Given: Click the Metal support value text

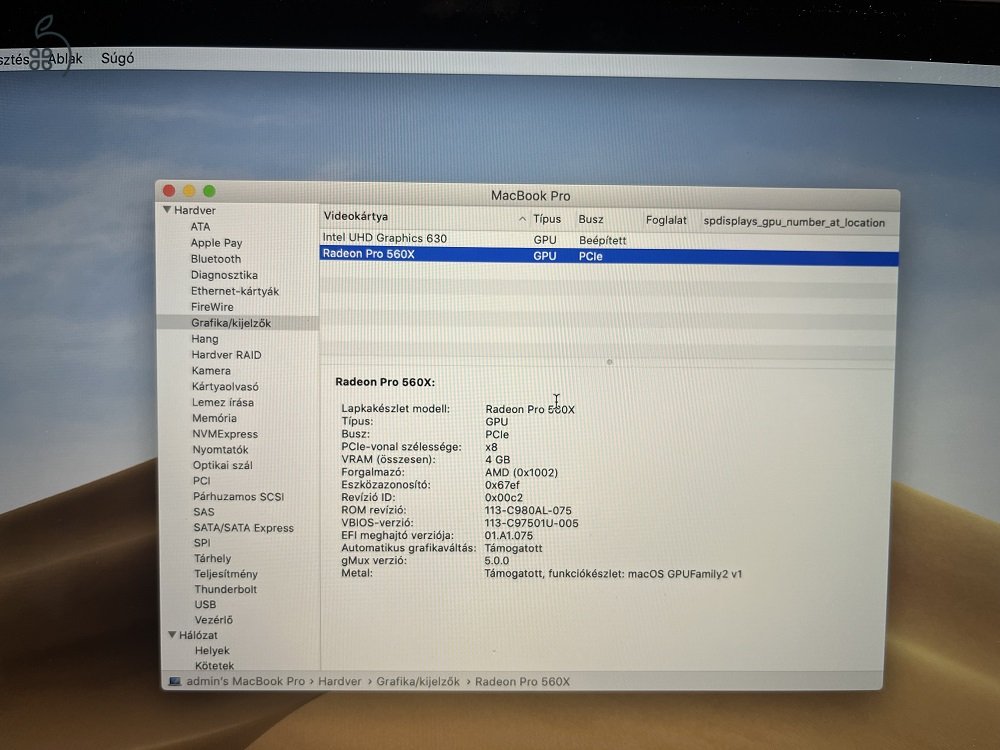Looking at the screenshot, I should click(613, 573).
